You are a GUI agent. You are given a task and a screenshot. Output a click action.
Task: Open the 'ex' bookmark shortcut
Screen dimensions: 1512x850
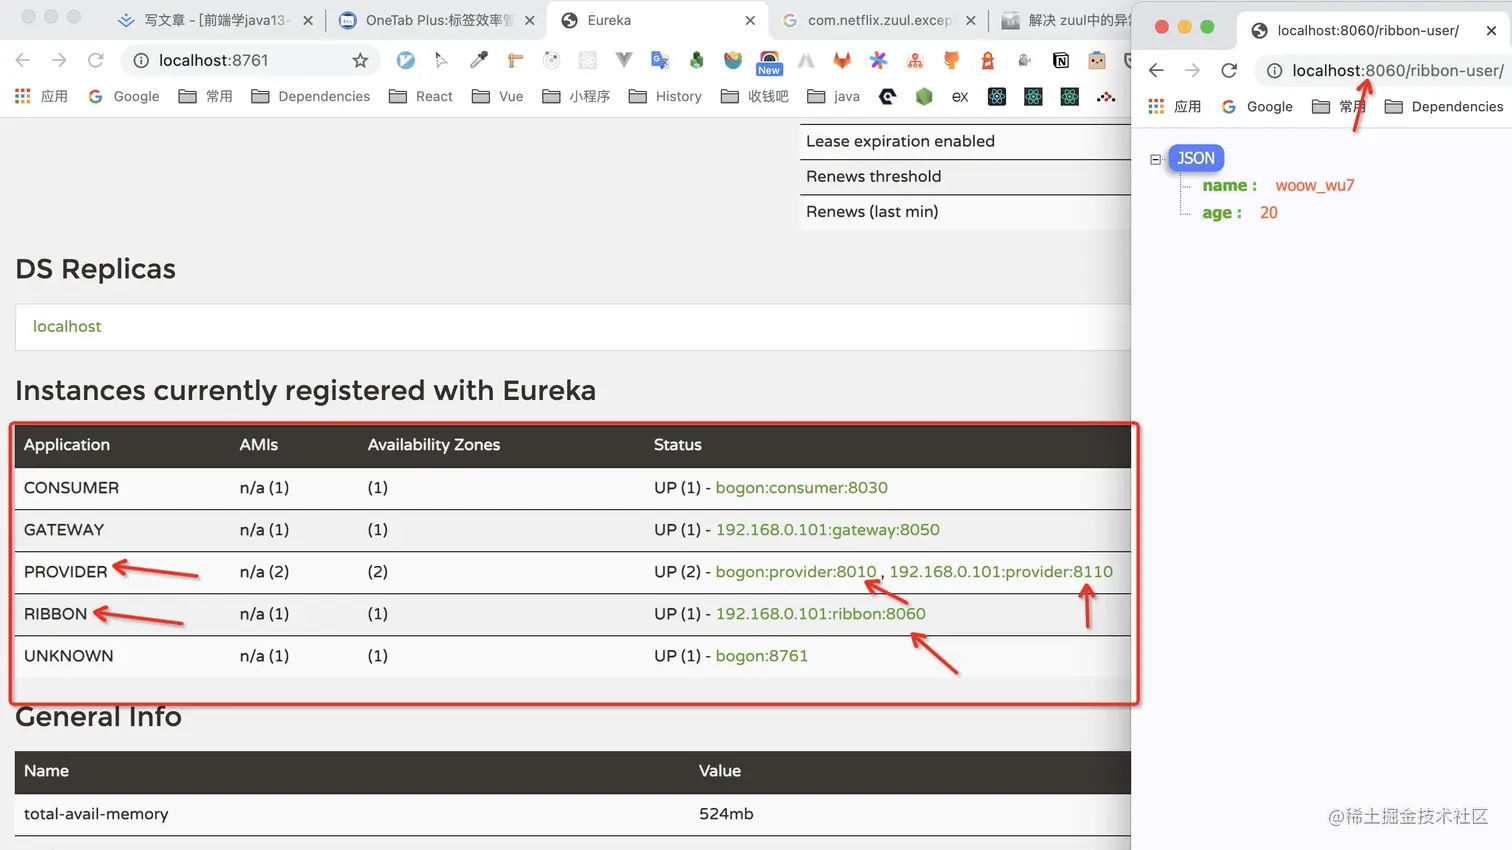[x=960, y=96]
